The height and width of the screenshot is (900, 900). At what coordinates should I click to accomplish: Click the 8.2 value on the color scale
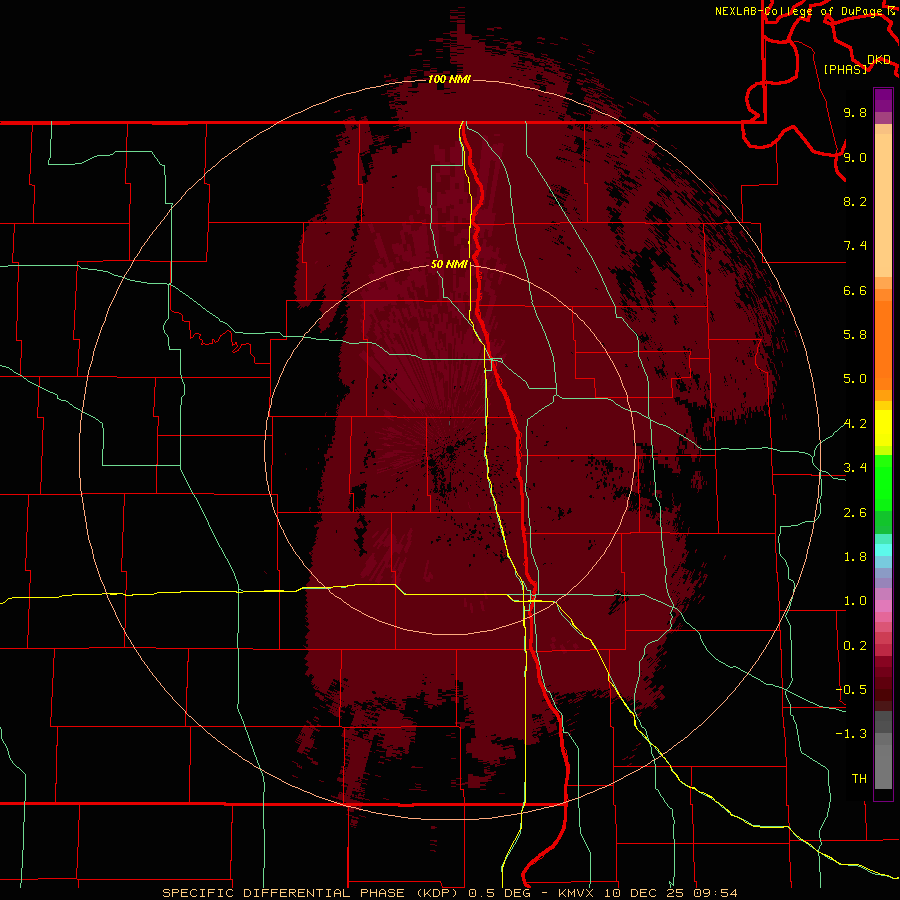click(x=855, y=201)
